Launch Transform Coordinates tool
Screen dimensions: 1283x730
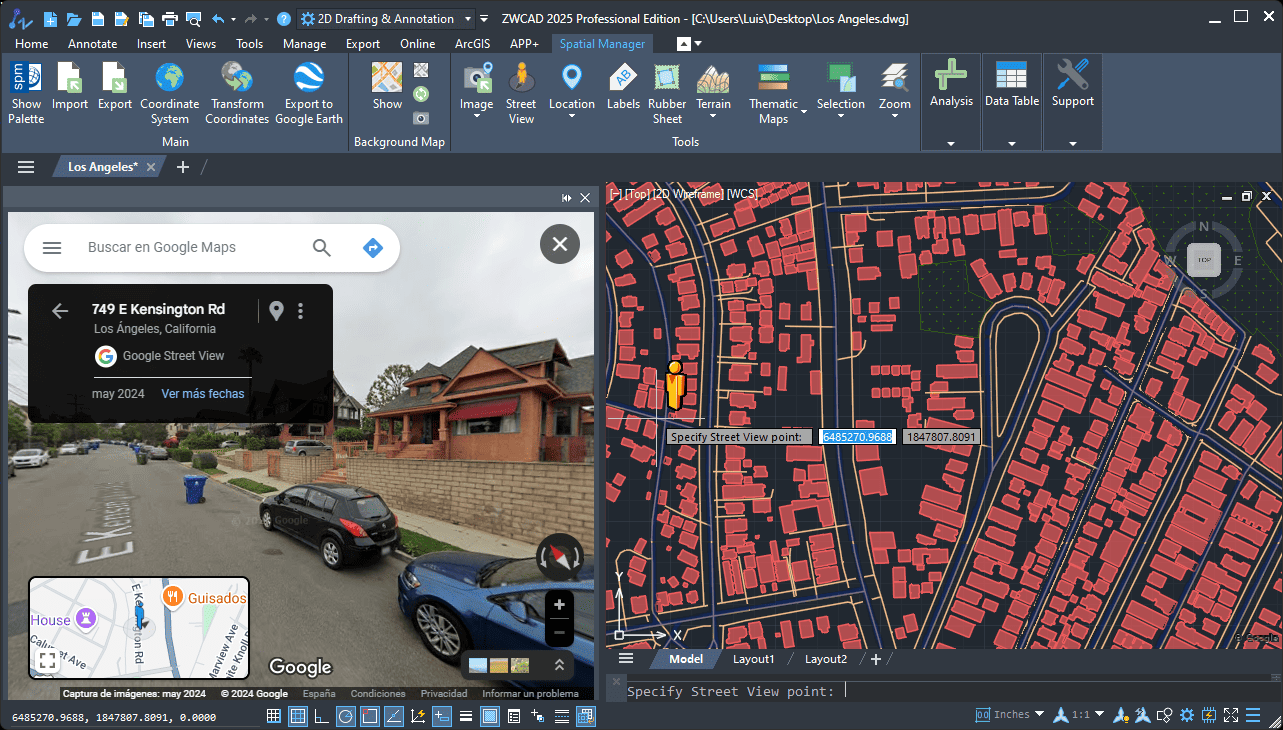237,93
